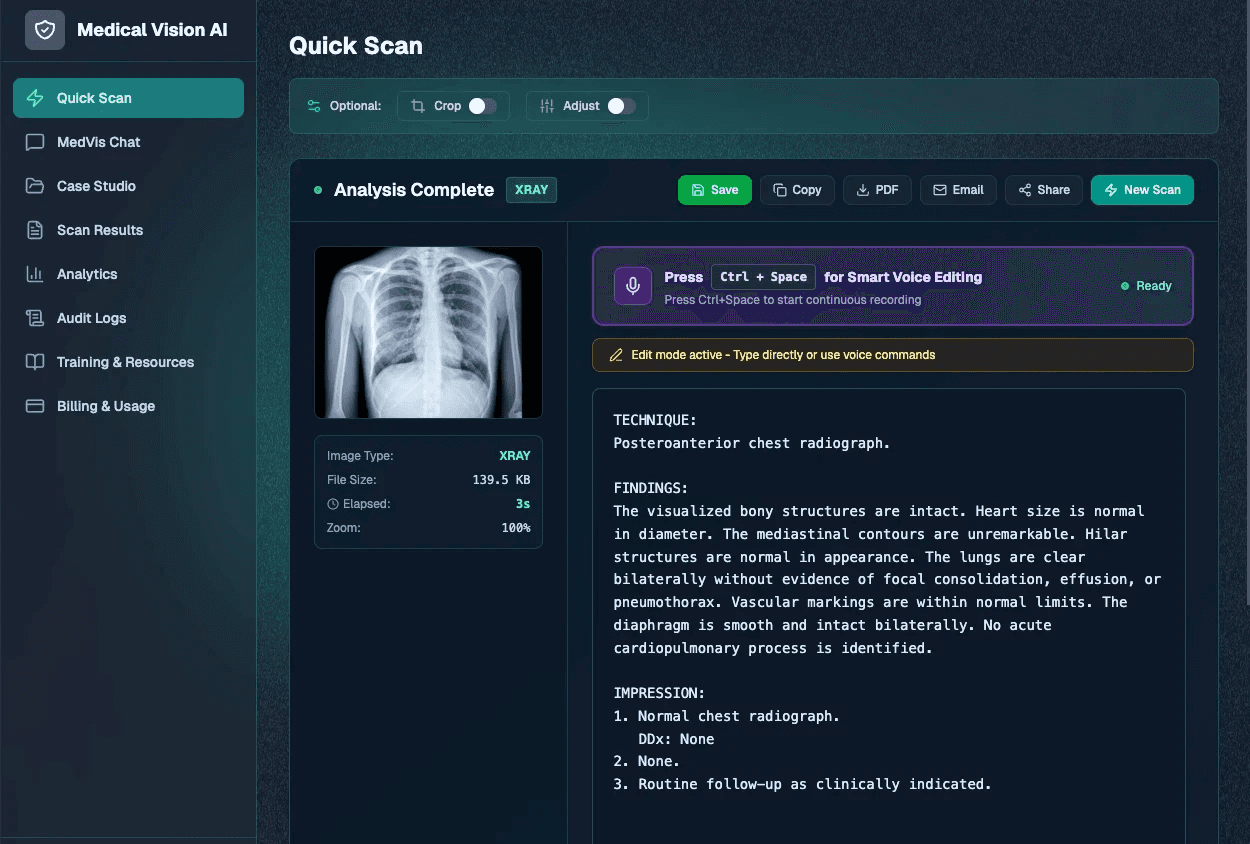Email the report
Screen dimensions: 1250x844
click(x=957, y=190)
